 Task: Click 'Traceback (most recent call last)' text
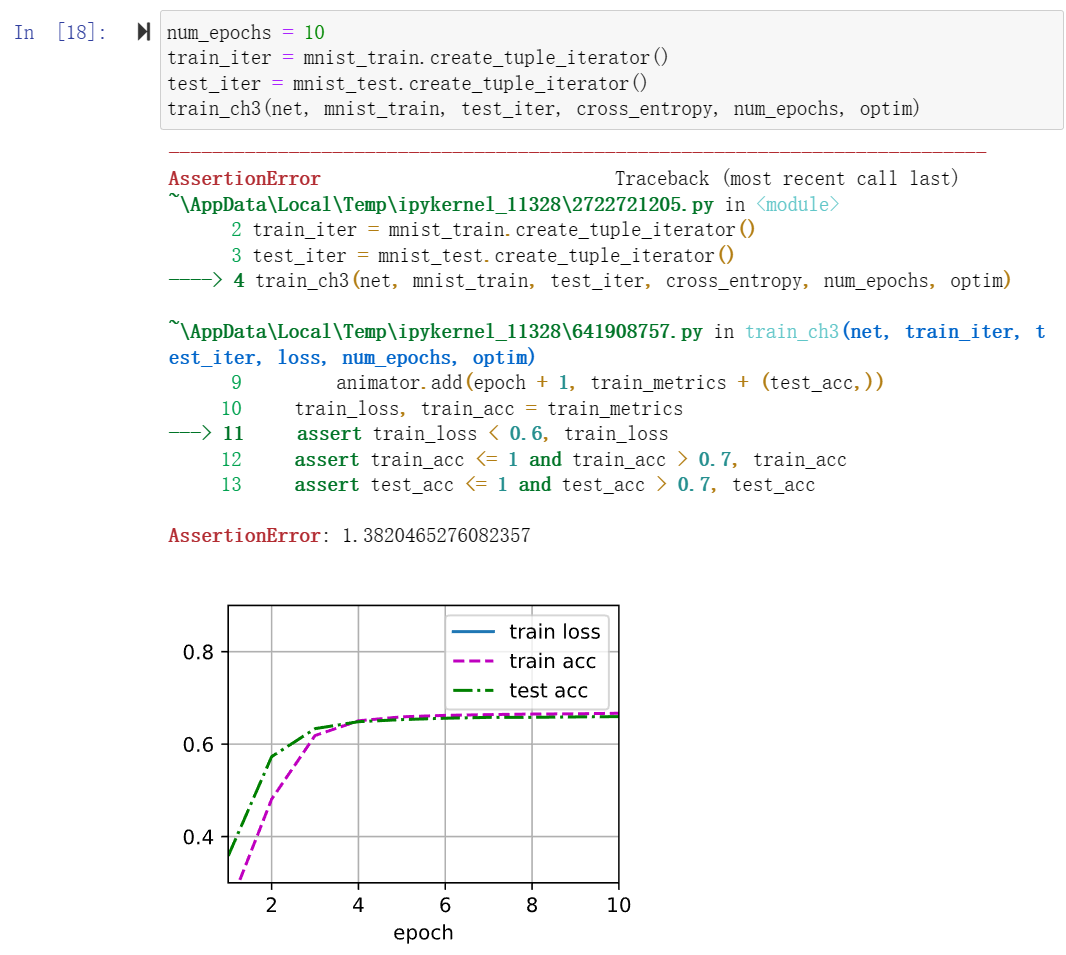(x=787, y=179)
